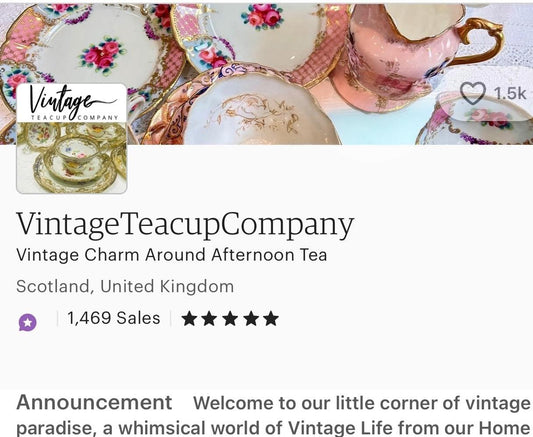Image resolution: width=533 pixels, height=437 pixels.
Task: Click the VintageTeacupCompany shop name
Action: pos(185,225)
